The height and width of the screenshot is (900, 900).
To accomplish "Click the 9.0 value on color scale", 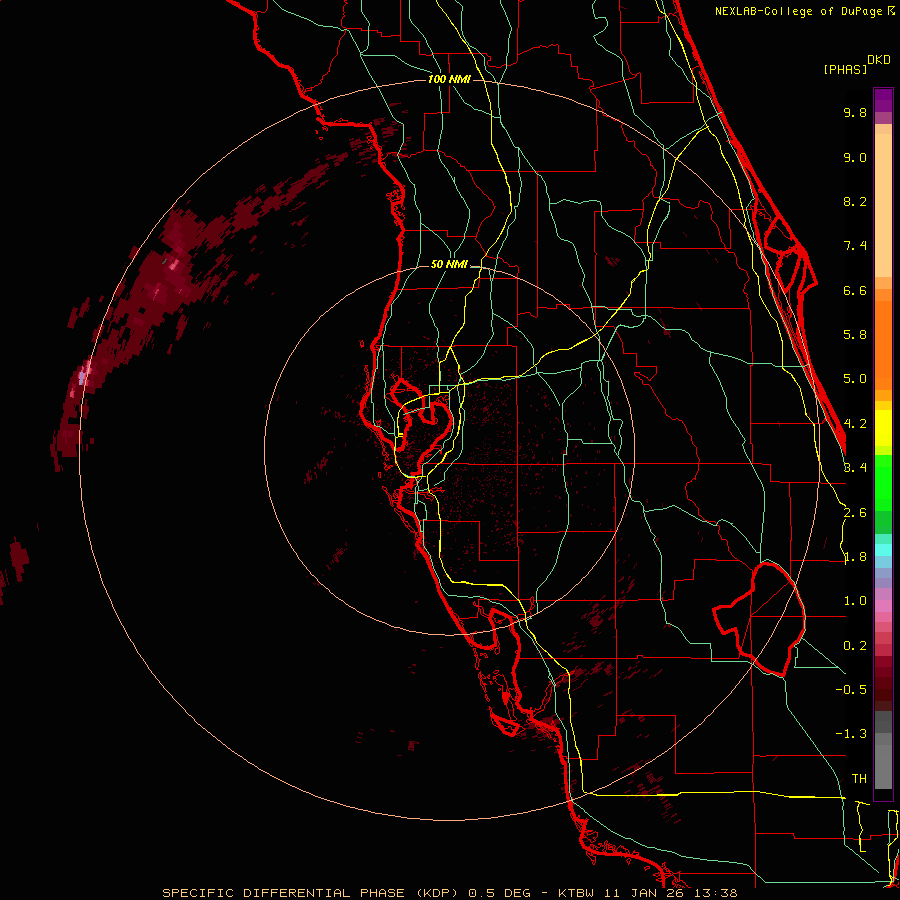I will [x=855, y=157].
